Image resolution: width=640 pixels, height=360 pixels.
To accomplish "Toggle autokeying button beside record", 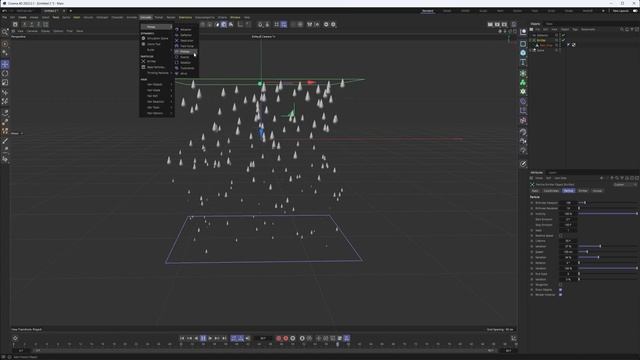I will tap(286, 338).
